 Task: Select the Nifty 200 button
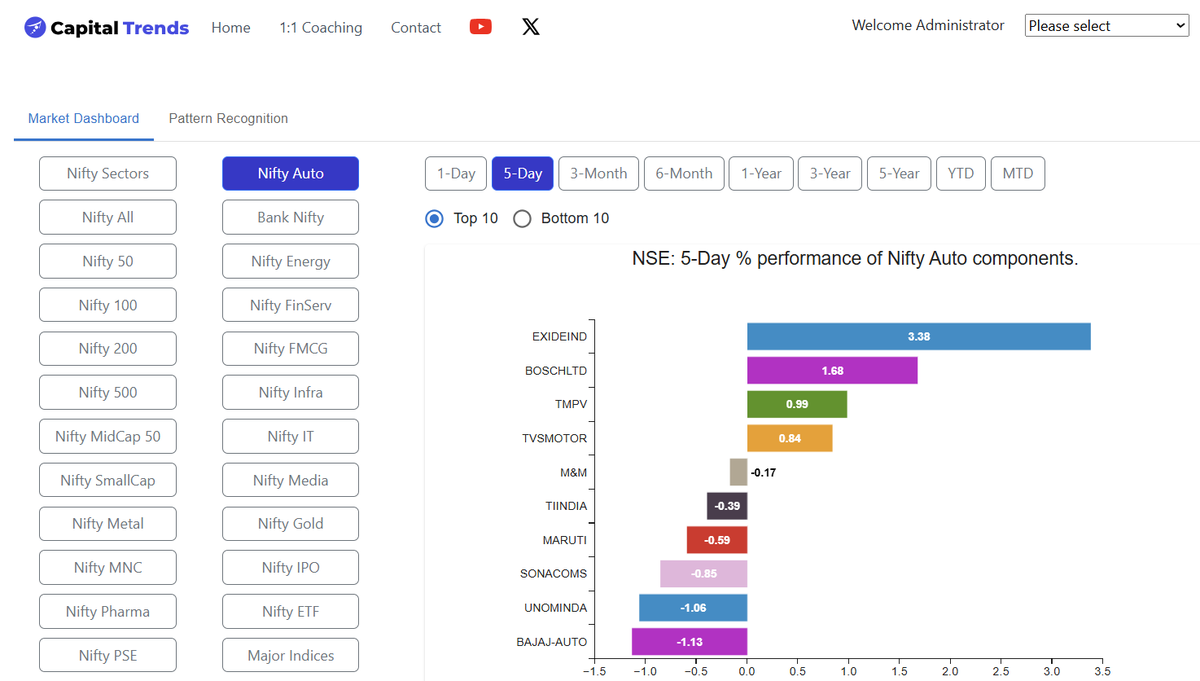coord(108,348)
